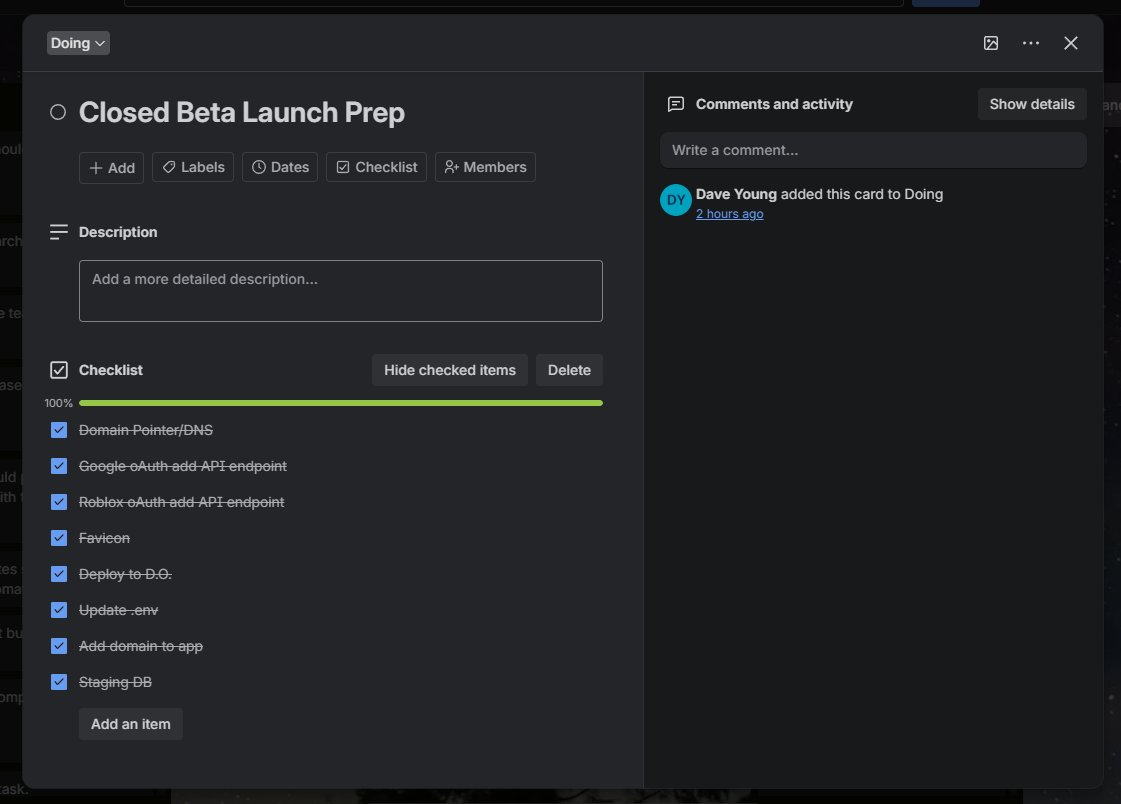Viewport: 1121px width, 804px height.
Task: Uncheck Roblox oAuth add API endpoint
Action: tap(59, 502)
